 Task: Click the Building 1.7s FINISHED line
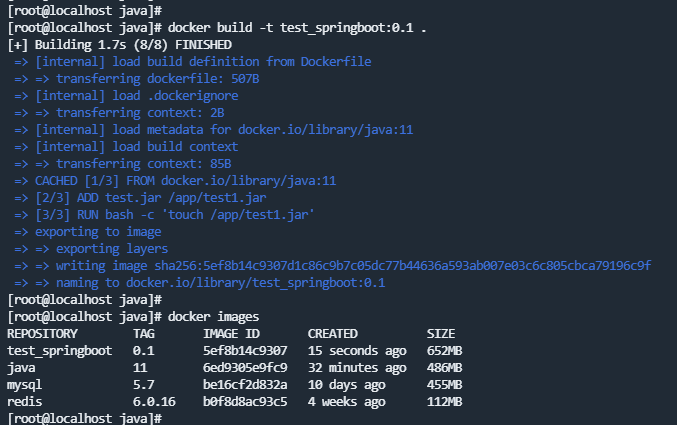(x=120, y=45)
